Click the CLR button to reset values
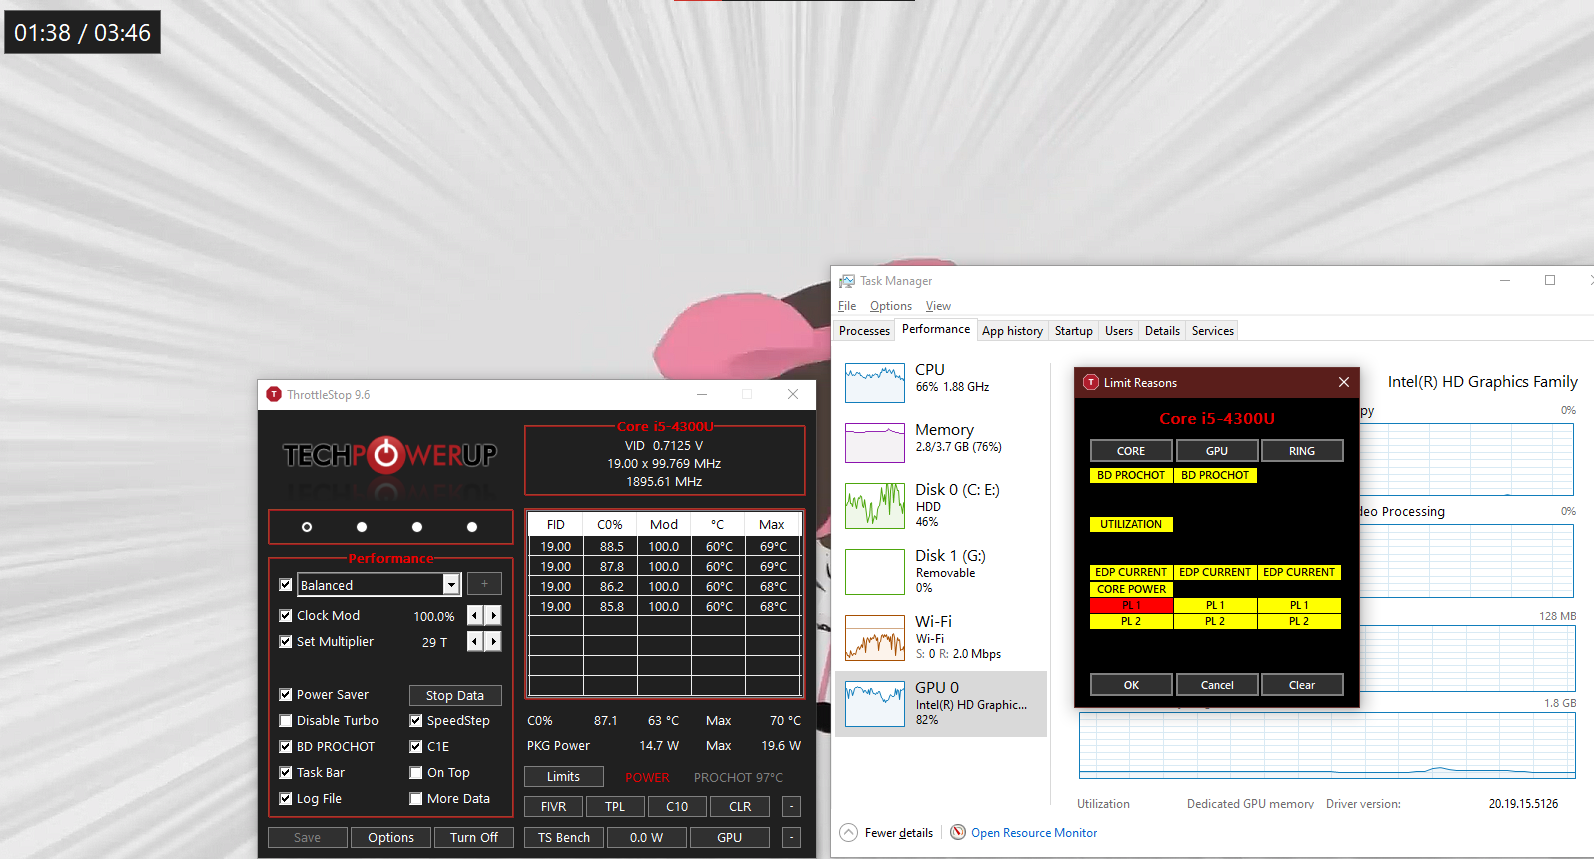The image size is (1594, 859). tap(740, 807)
